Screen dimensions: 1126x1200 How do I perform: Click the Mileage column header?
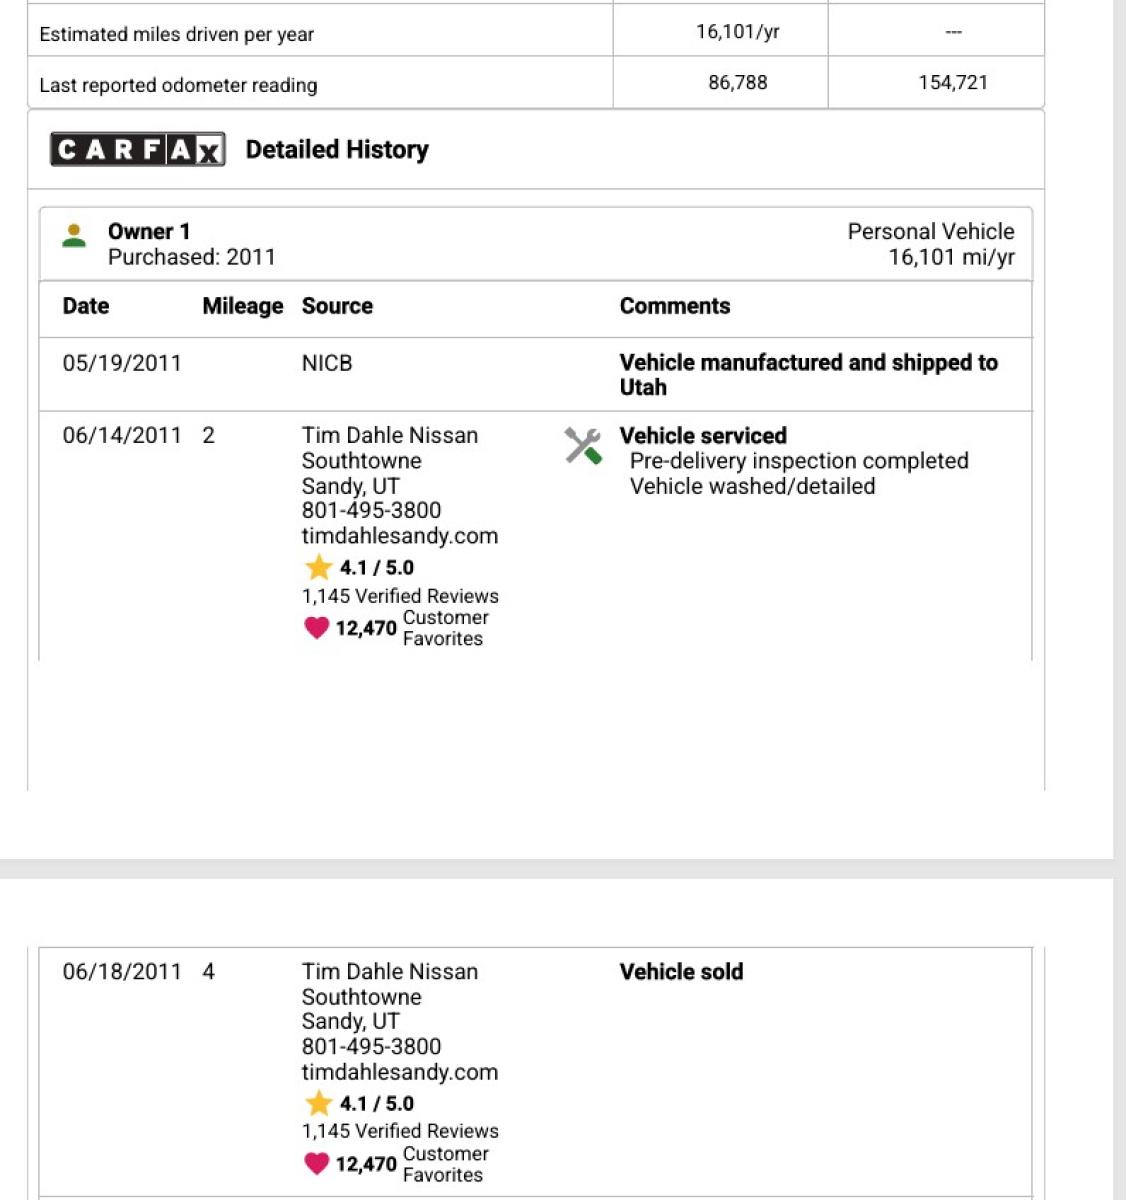pyautogui.click(x=242, y=306)
